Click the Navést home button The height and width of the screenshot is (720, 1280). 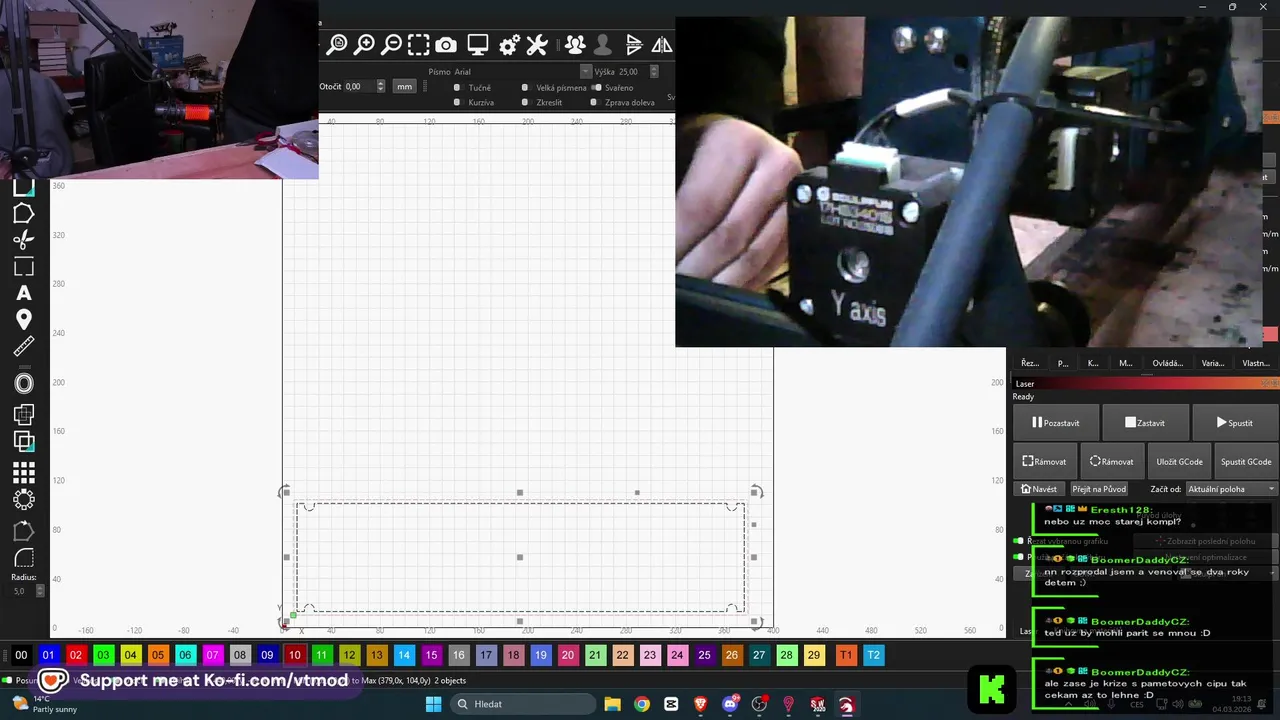[x=1038, y=489]
